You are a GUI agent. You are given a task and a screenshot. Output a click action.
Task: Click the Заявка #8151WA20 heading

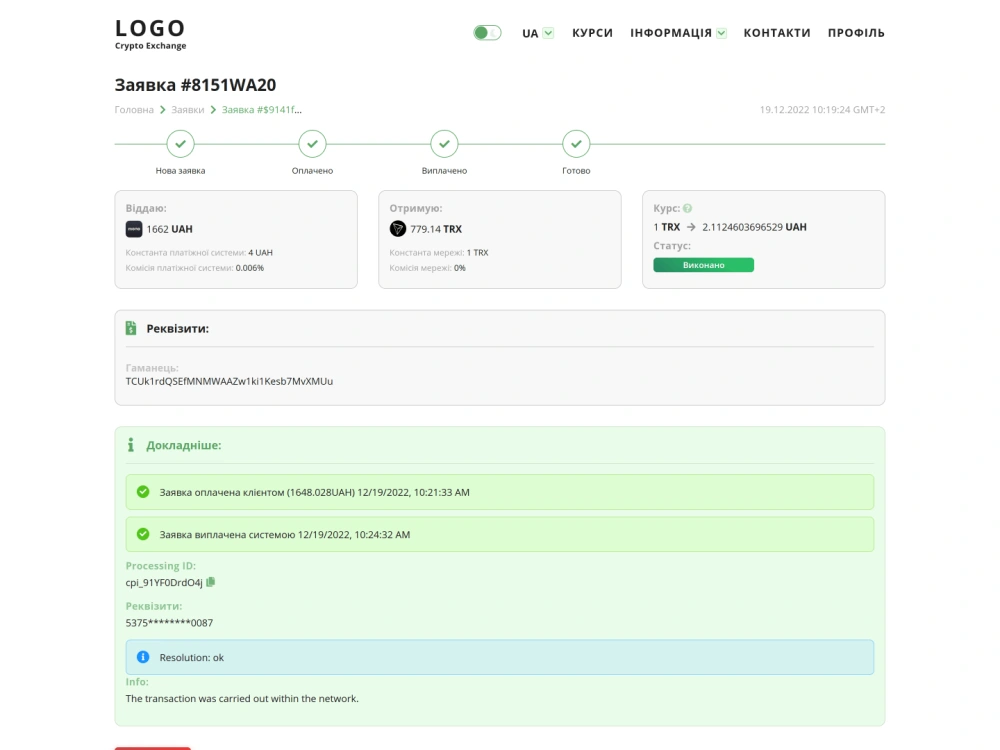[195, 85]
